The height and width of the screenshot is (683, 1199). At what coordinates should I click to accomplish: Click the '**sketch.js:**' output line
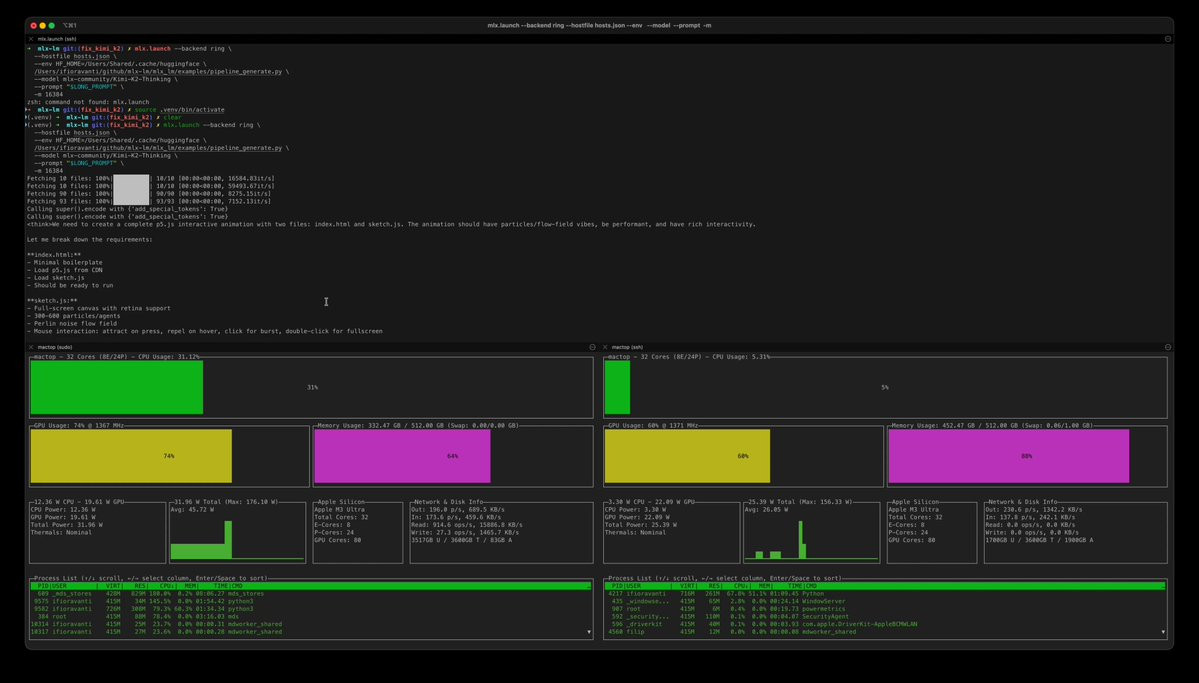tap(52, 301)
